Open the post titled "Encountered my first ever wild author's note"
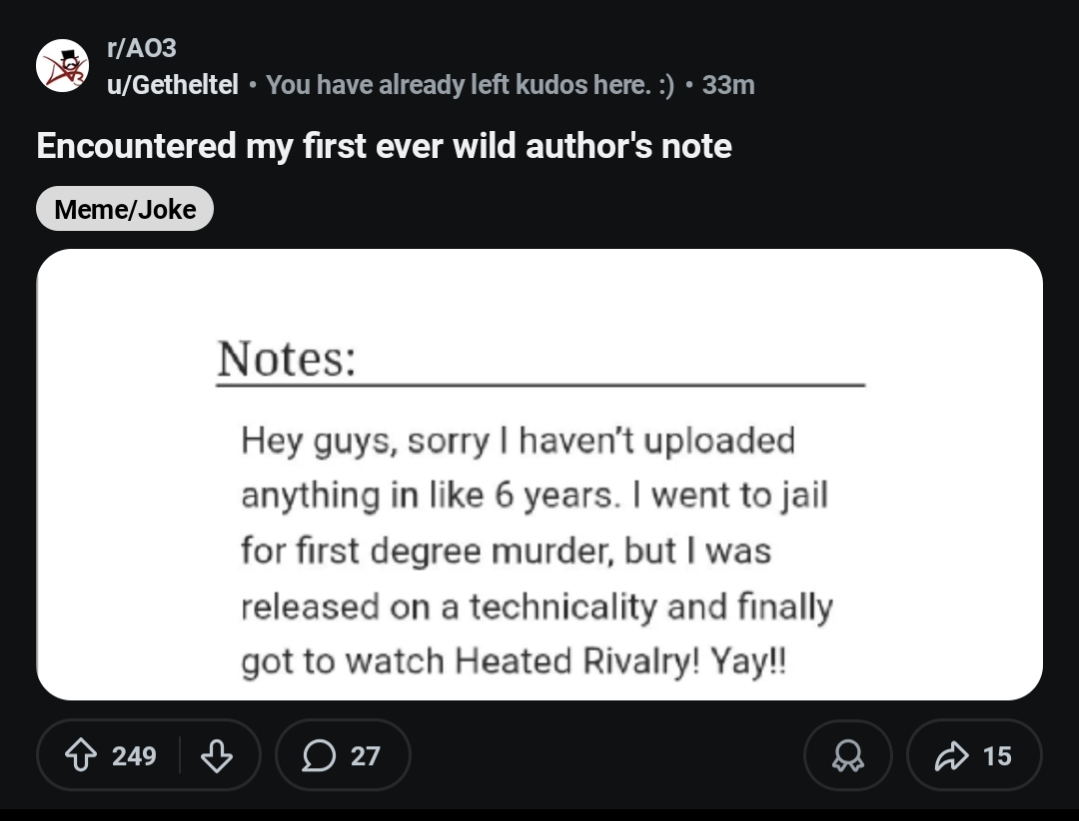The width and height of the screenshot is (1079, 821). point(384,146)
